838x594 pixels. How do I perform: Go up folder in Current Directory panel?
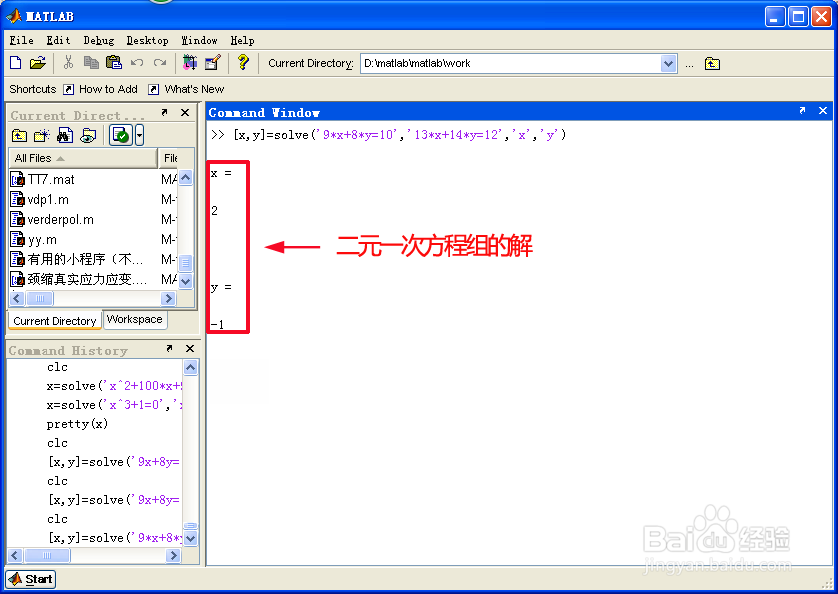coord(19,135)
